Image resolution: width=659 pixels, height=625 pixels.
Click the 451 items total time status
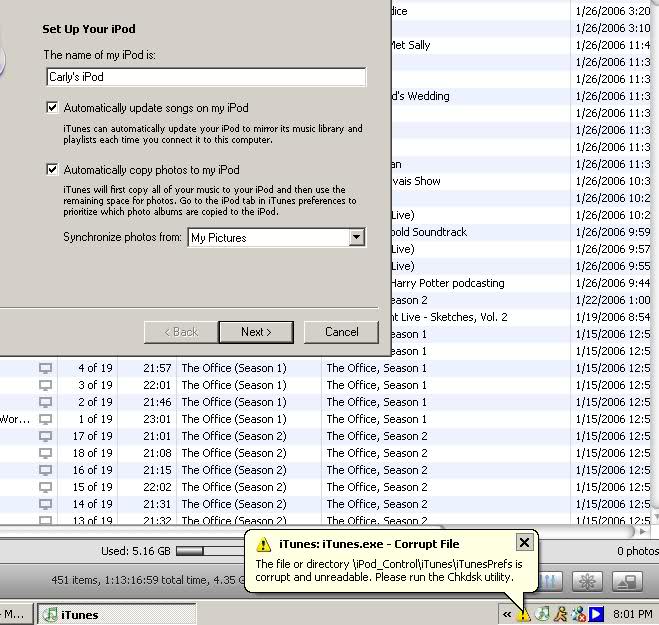click(x=148, y=580)
